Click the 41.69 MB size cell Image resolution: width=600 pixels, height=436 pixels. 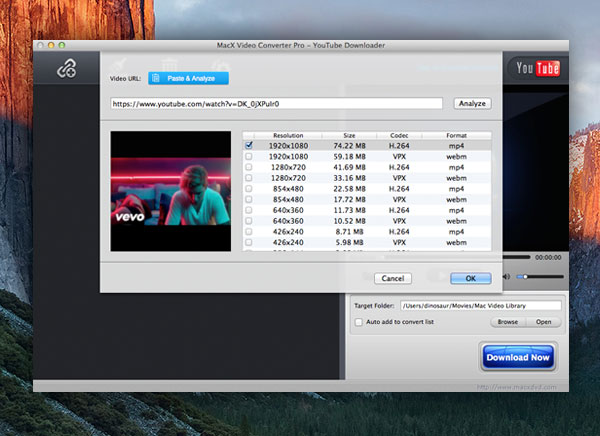(x=349, y=167)
